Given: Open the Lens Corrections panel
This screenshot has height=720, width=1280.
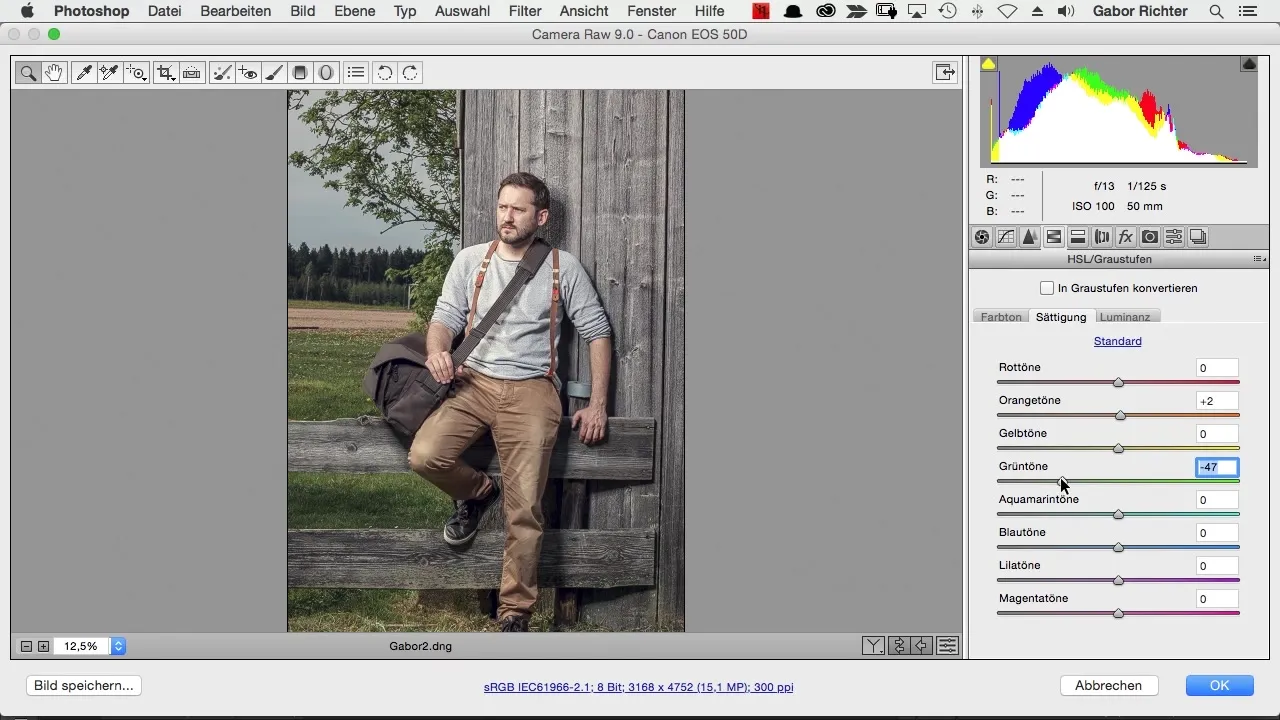Looking at the screenshot, I should coord(1102,237).
